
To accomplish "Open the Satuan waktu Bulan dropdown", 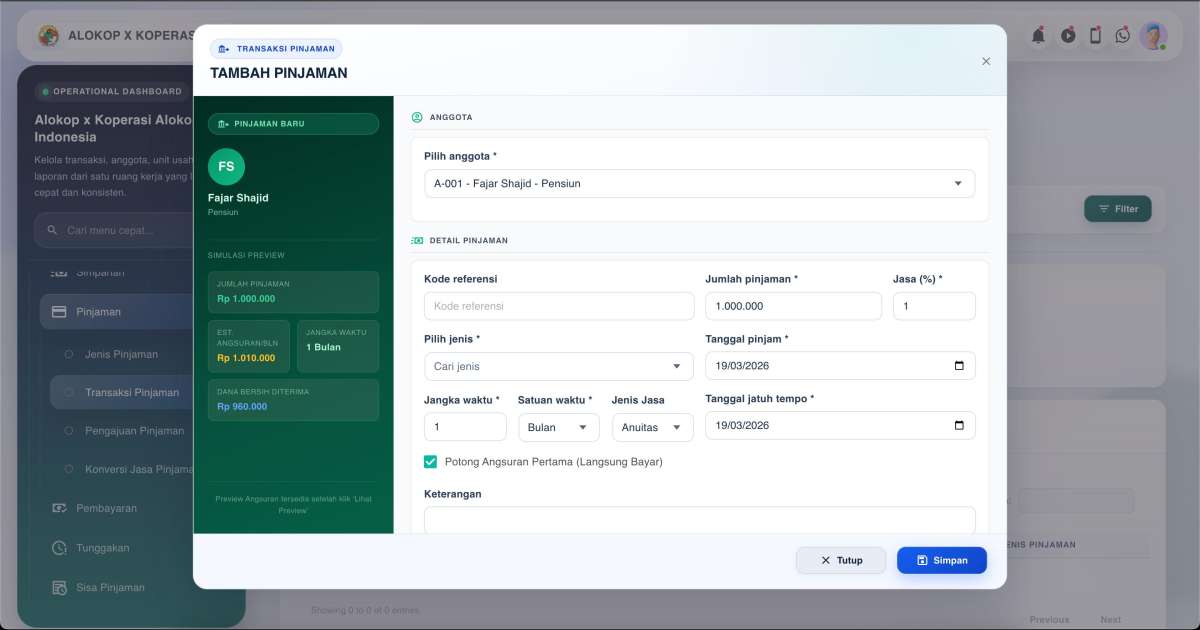I will (558, 427).
